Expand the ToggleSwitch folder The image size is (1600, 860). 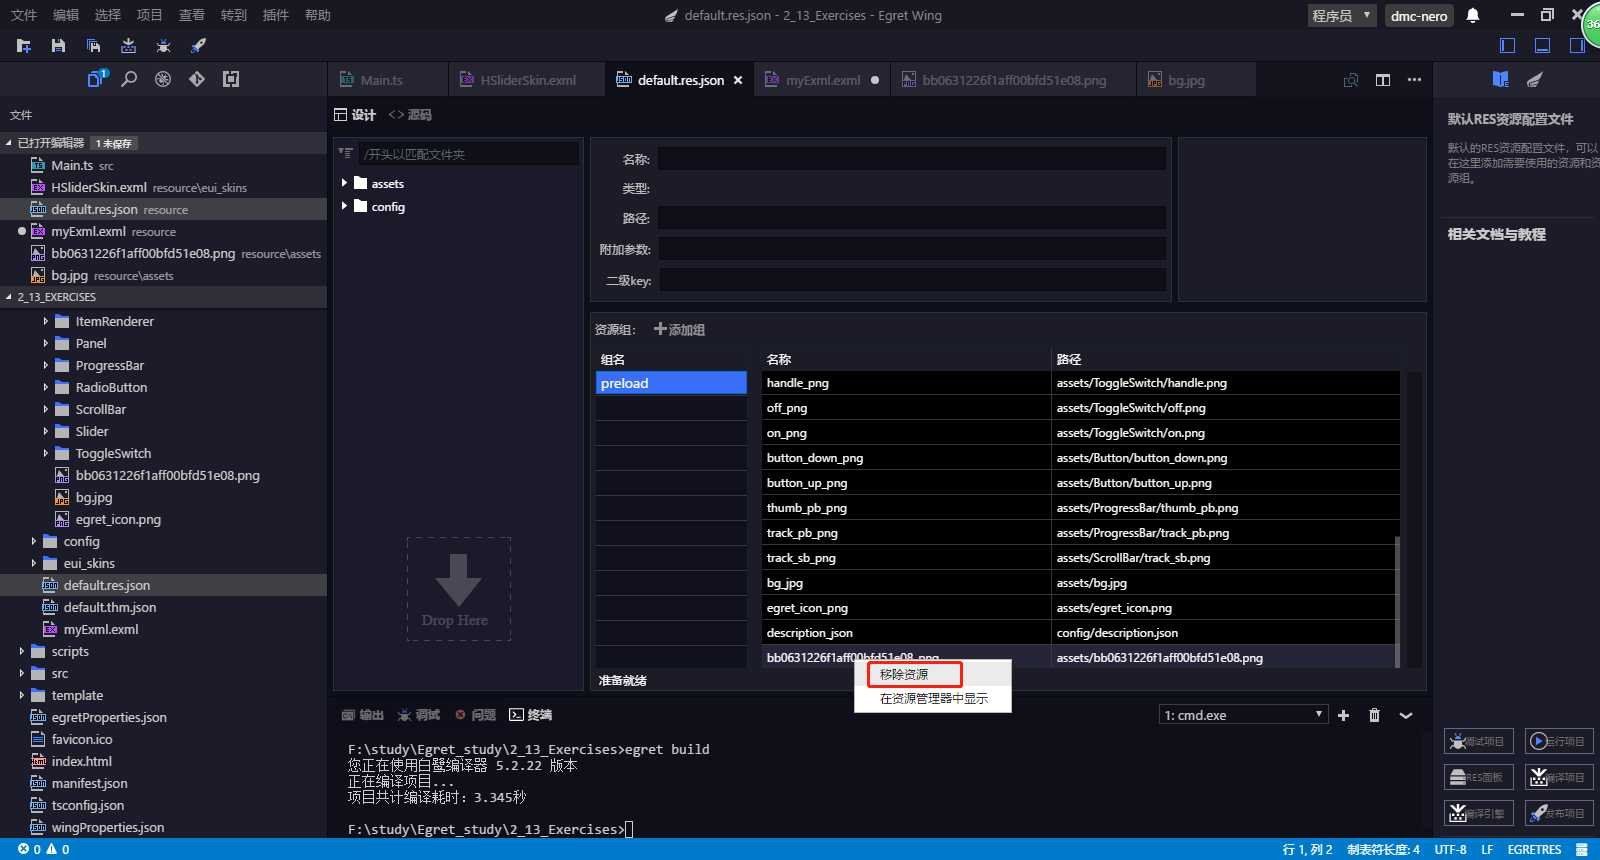point(45,453)
